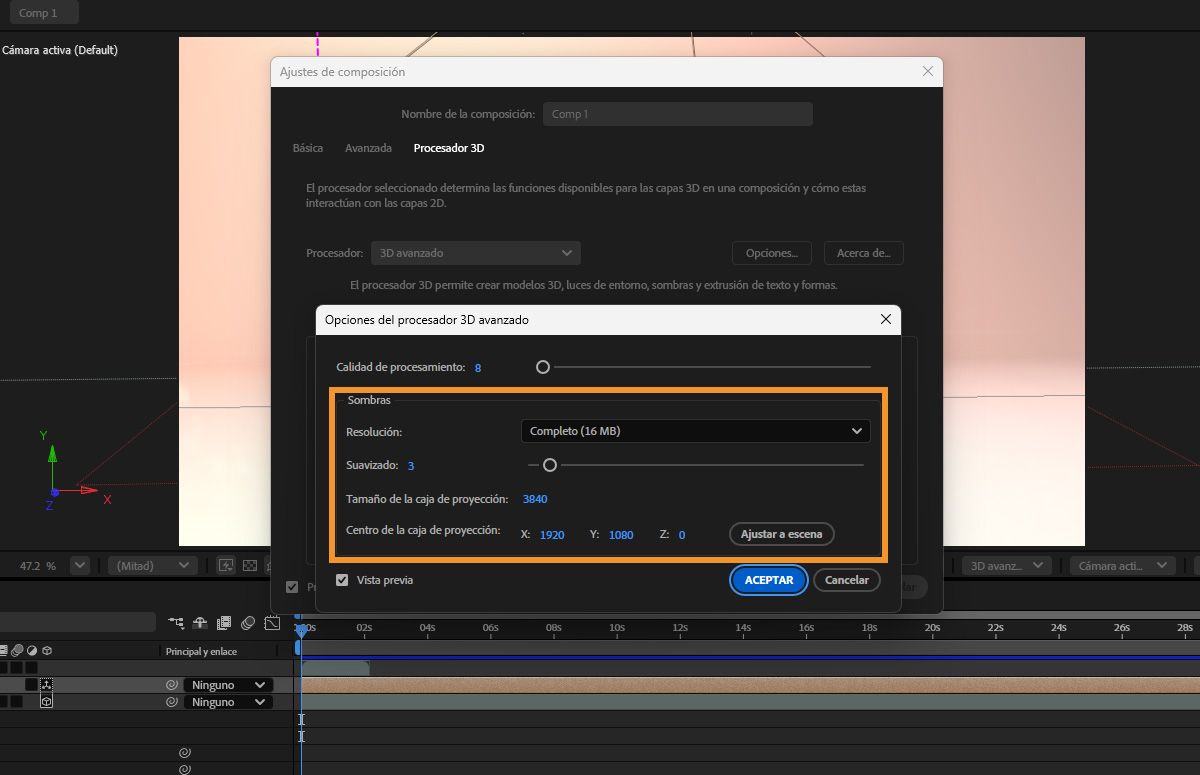Click the composition name input field
This screenshot has height=775, width=1200.
[678, 113]
